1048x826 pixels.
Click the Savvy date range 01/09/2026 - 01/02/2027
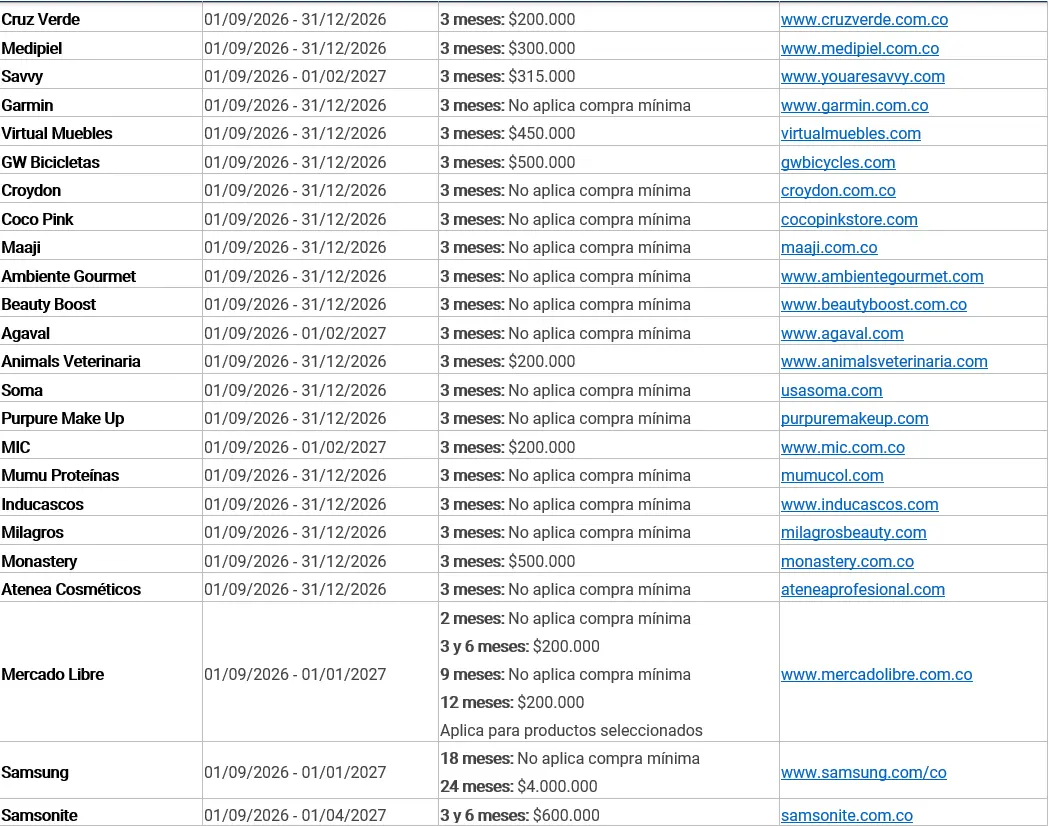[x=295, y=76]
